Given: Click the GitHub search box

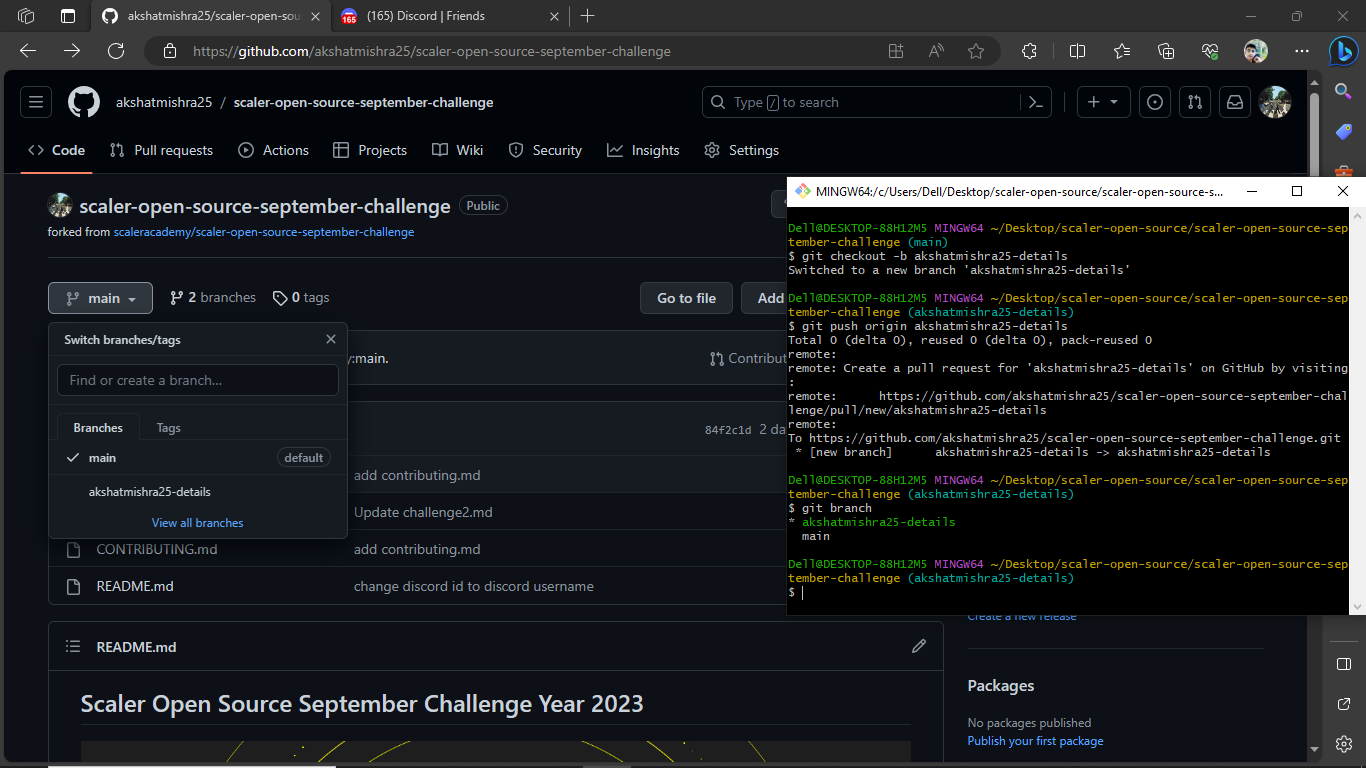Looking at the screenshot, I should 860,102.
